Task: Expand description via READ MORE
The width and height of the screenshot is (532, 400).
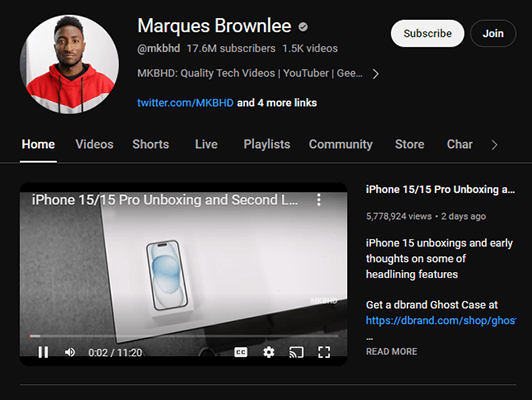Action: click(x=392, y=351)
